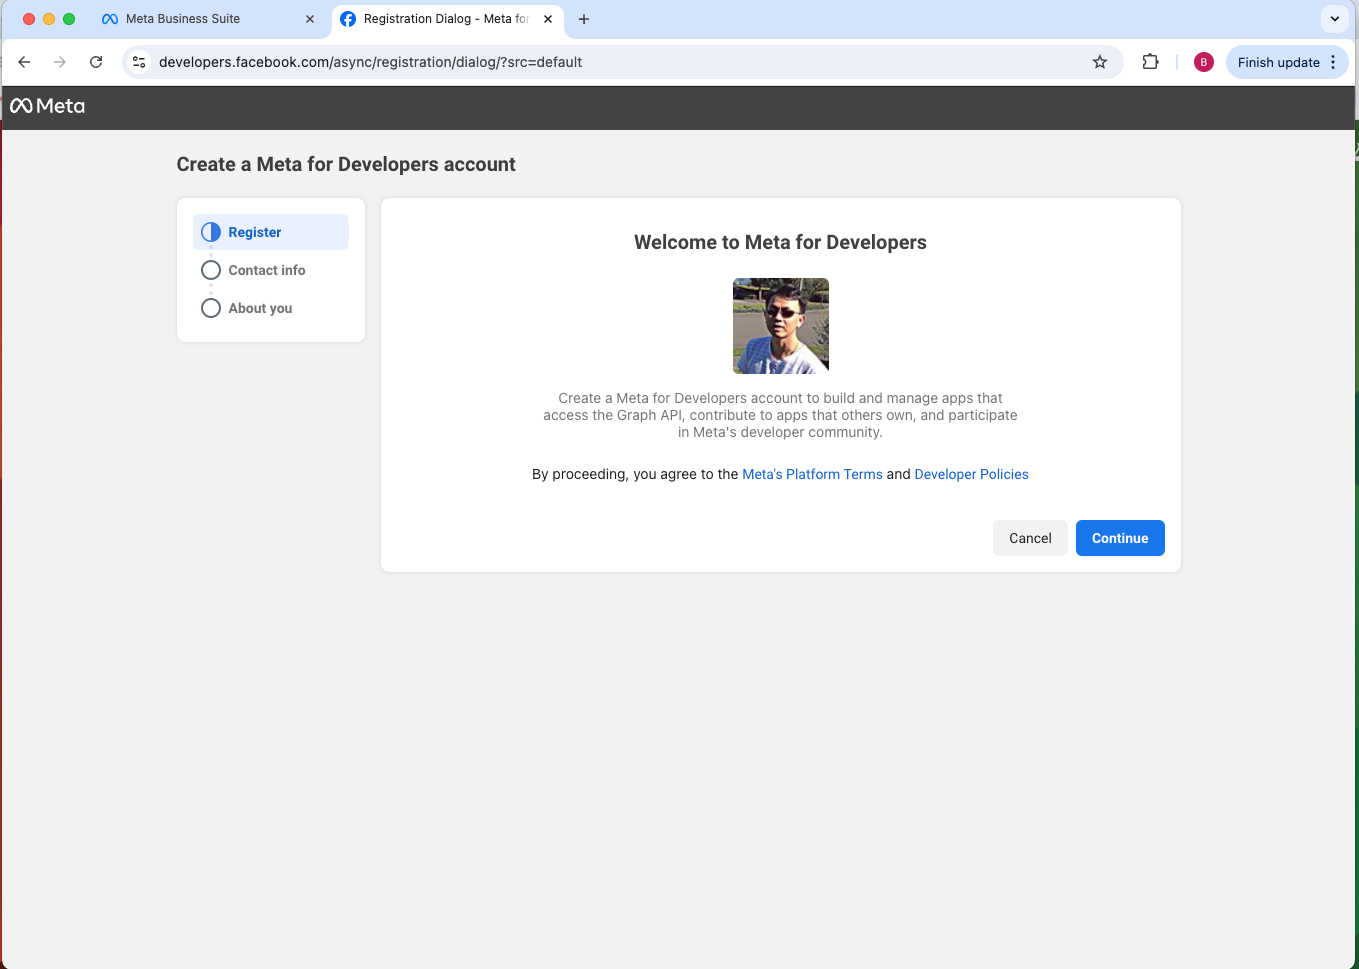Select the Register step
Viewport: 1359px width, 969px height.
pyautogui.click(x=254, y=232)
